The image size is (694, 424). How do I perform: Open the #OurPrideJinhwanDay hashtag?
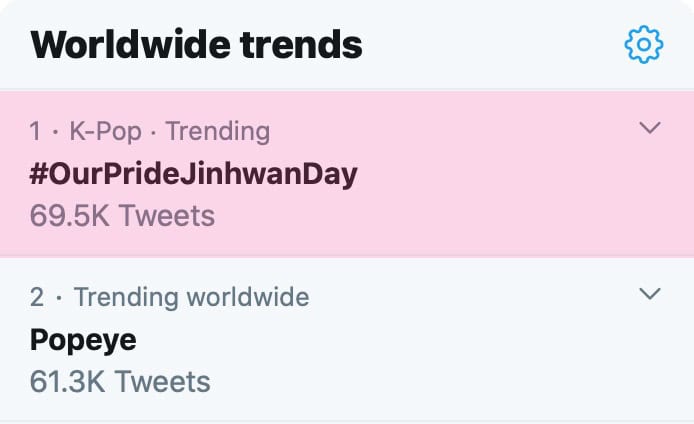193,174
